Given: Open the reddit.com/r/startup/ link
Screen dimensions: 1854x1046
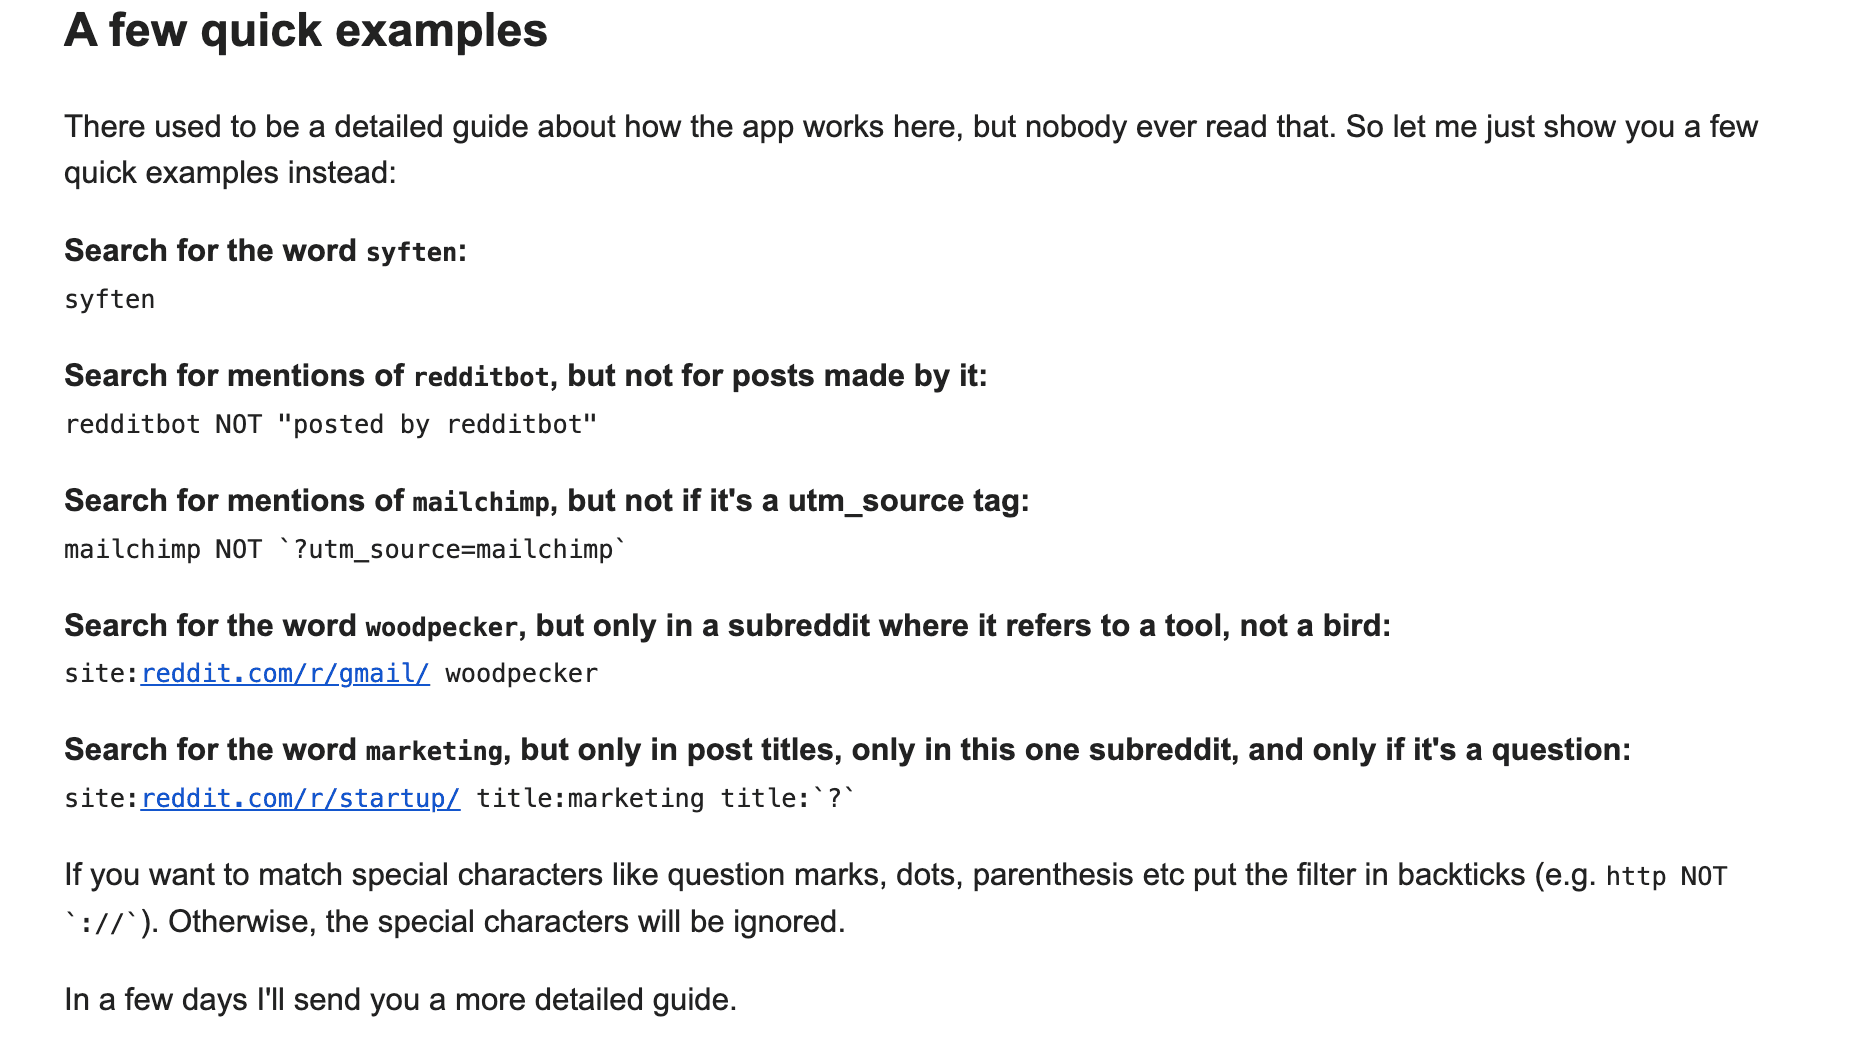Looking at the screenshot, I should click(300, 799).
